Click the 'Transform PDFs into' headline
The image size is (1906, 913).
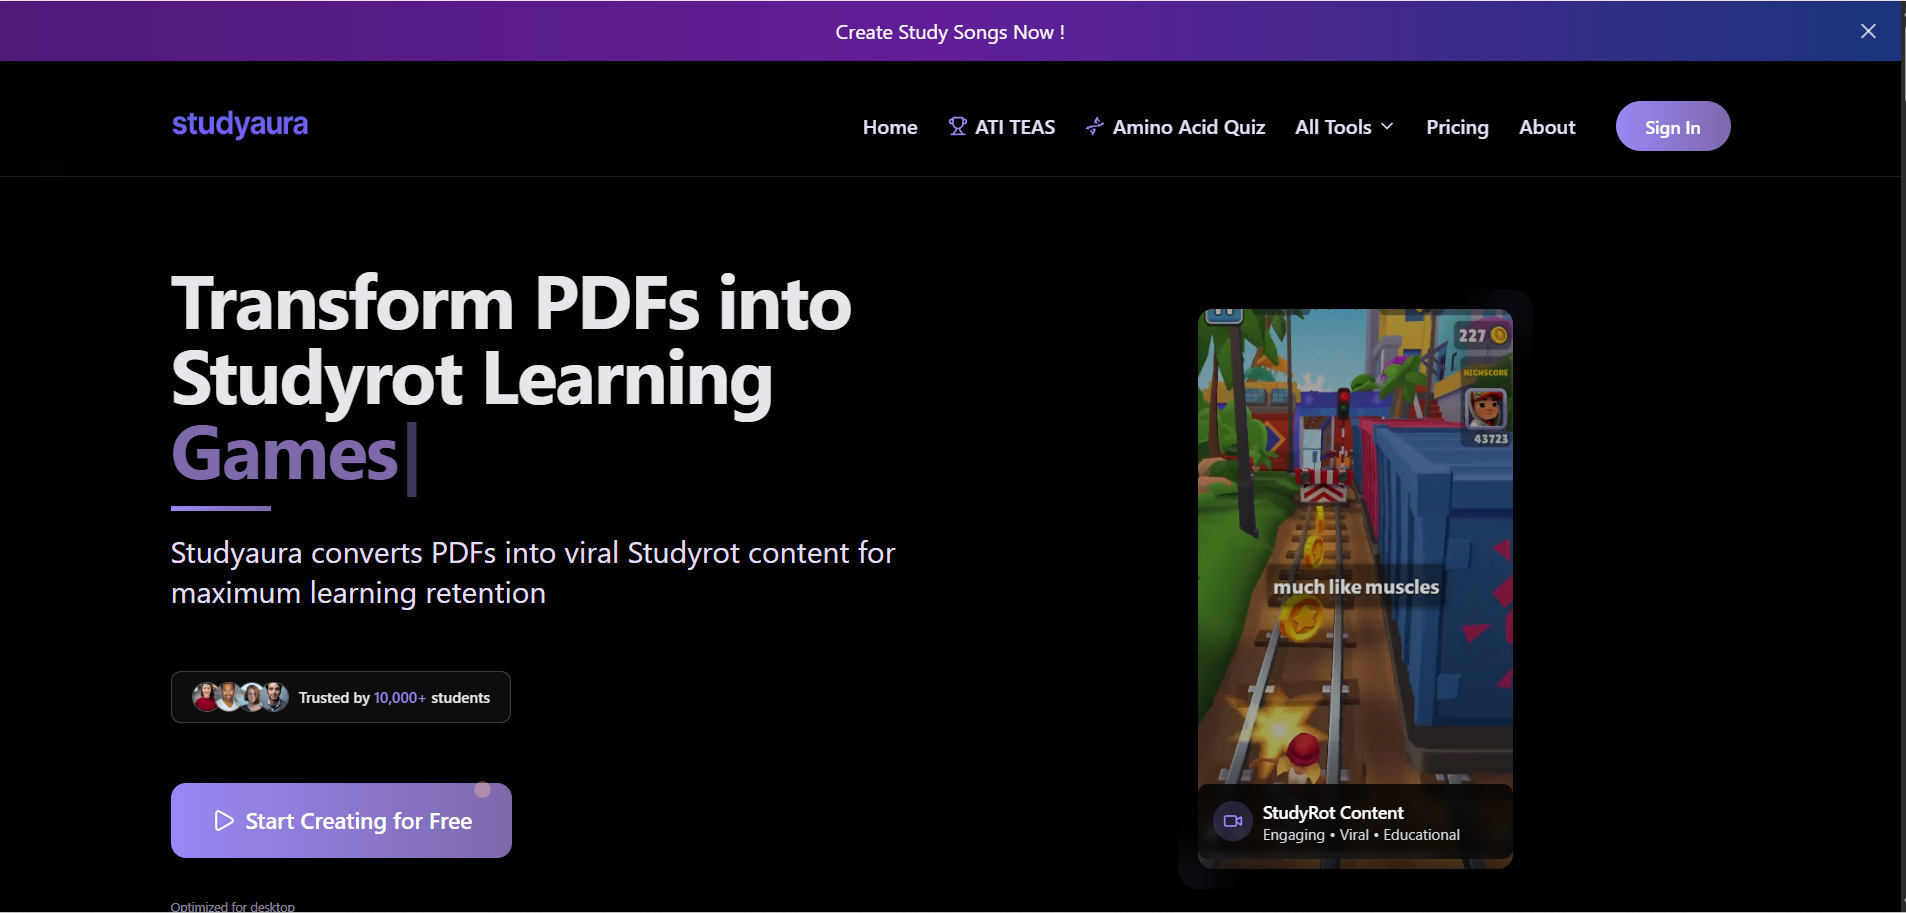point(511,304)
